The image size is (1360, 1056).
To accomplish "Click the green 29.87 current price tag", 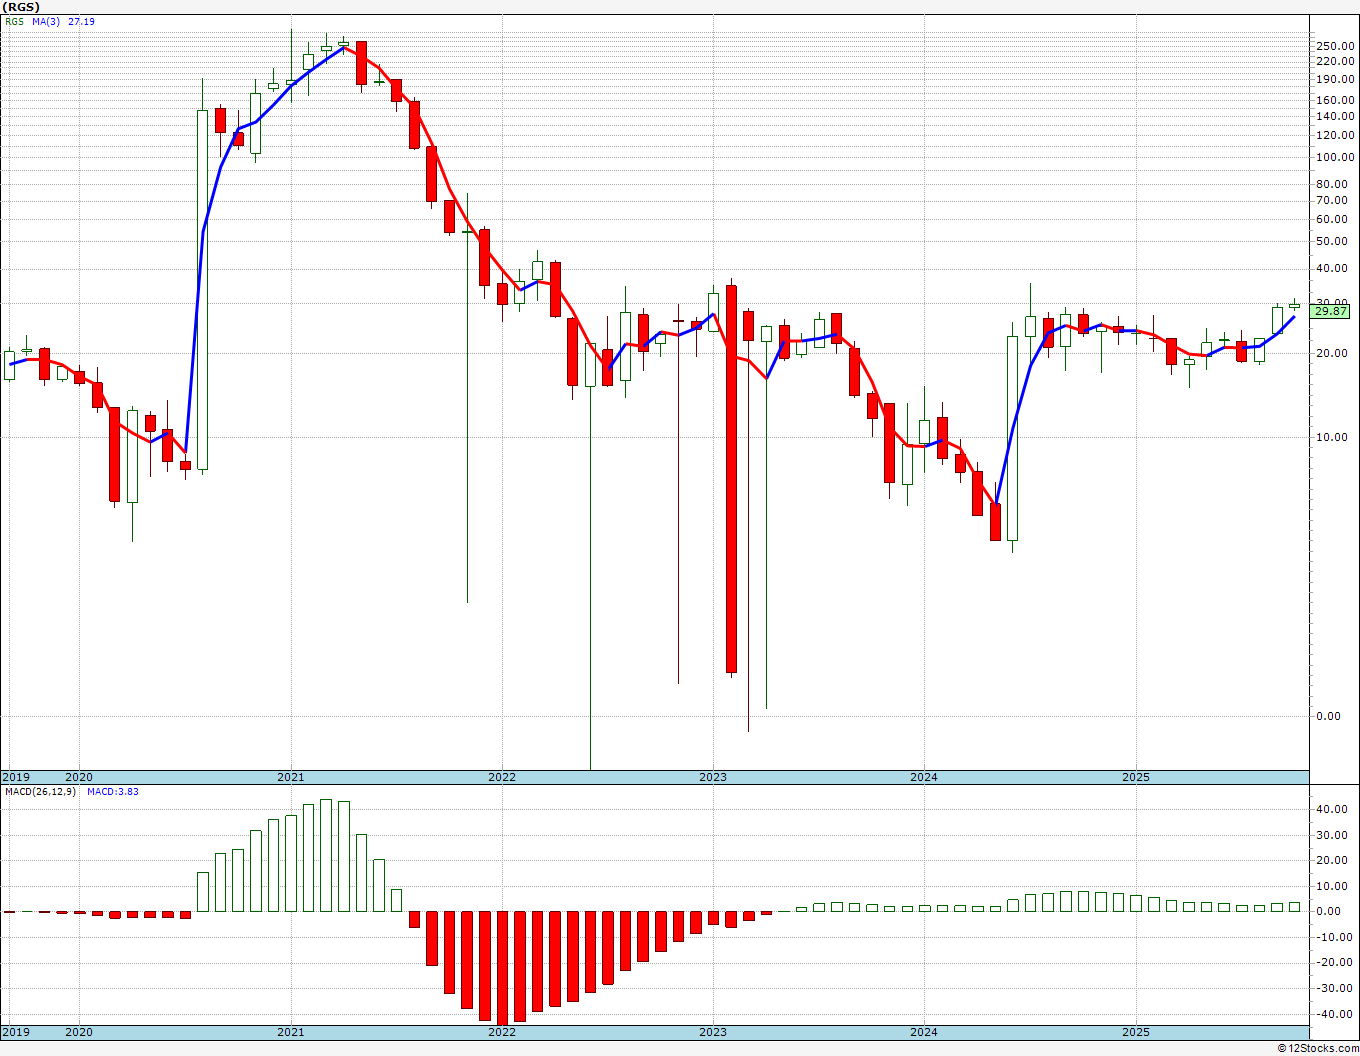I will (1331, 311).
